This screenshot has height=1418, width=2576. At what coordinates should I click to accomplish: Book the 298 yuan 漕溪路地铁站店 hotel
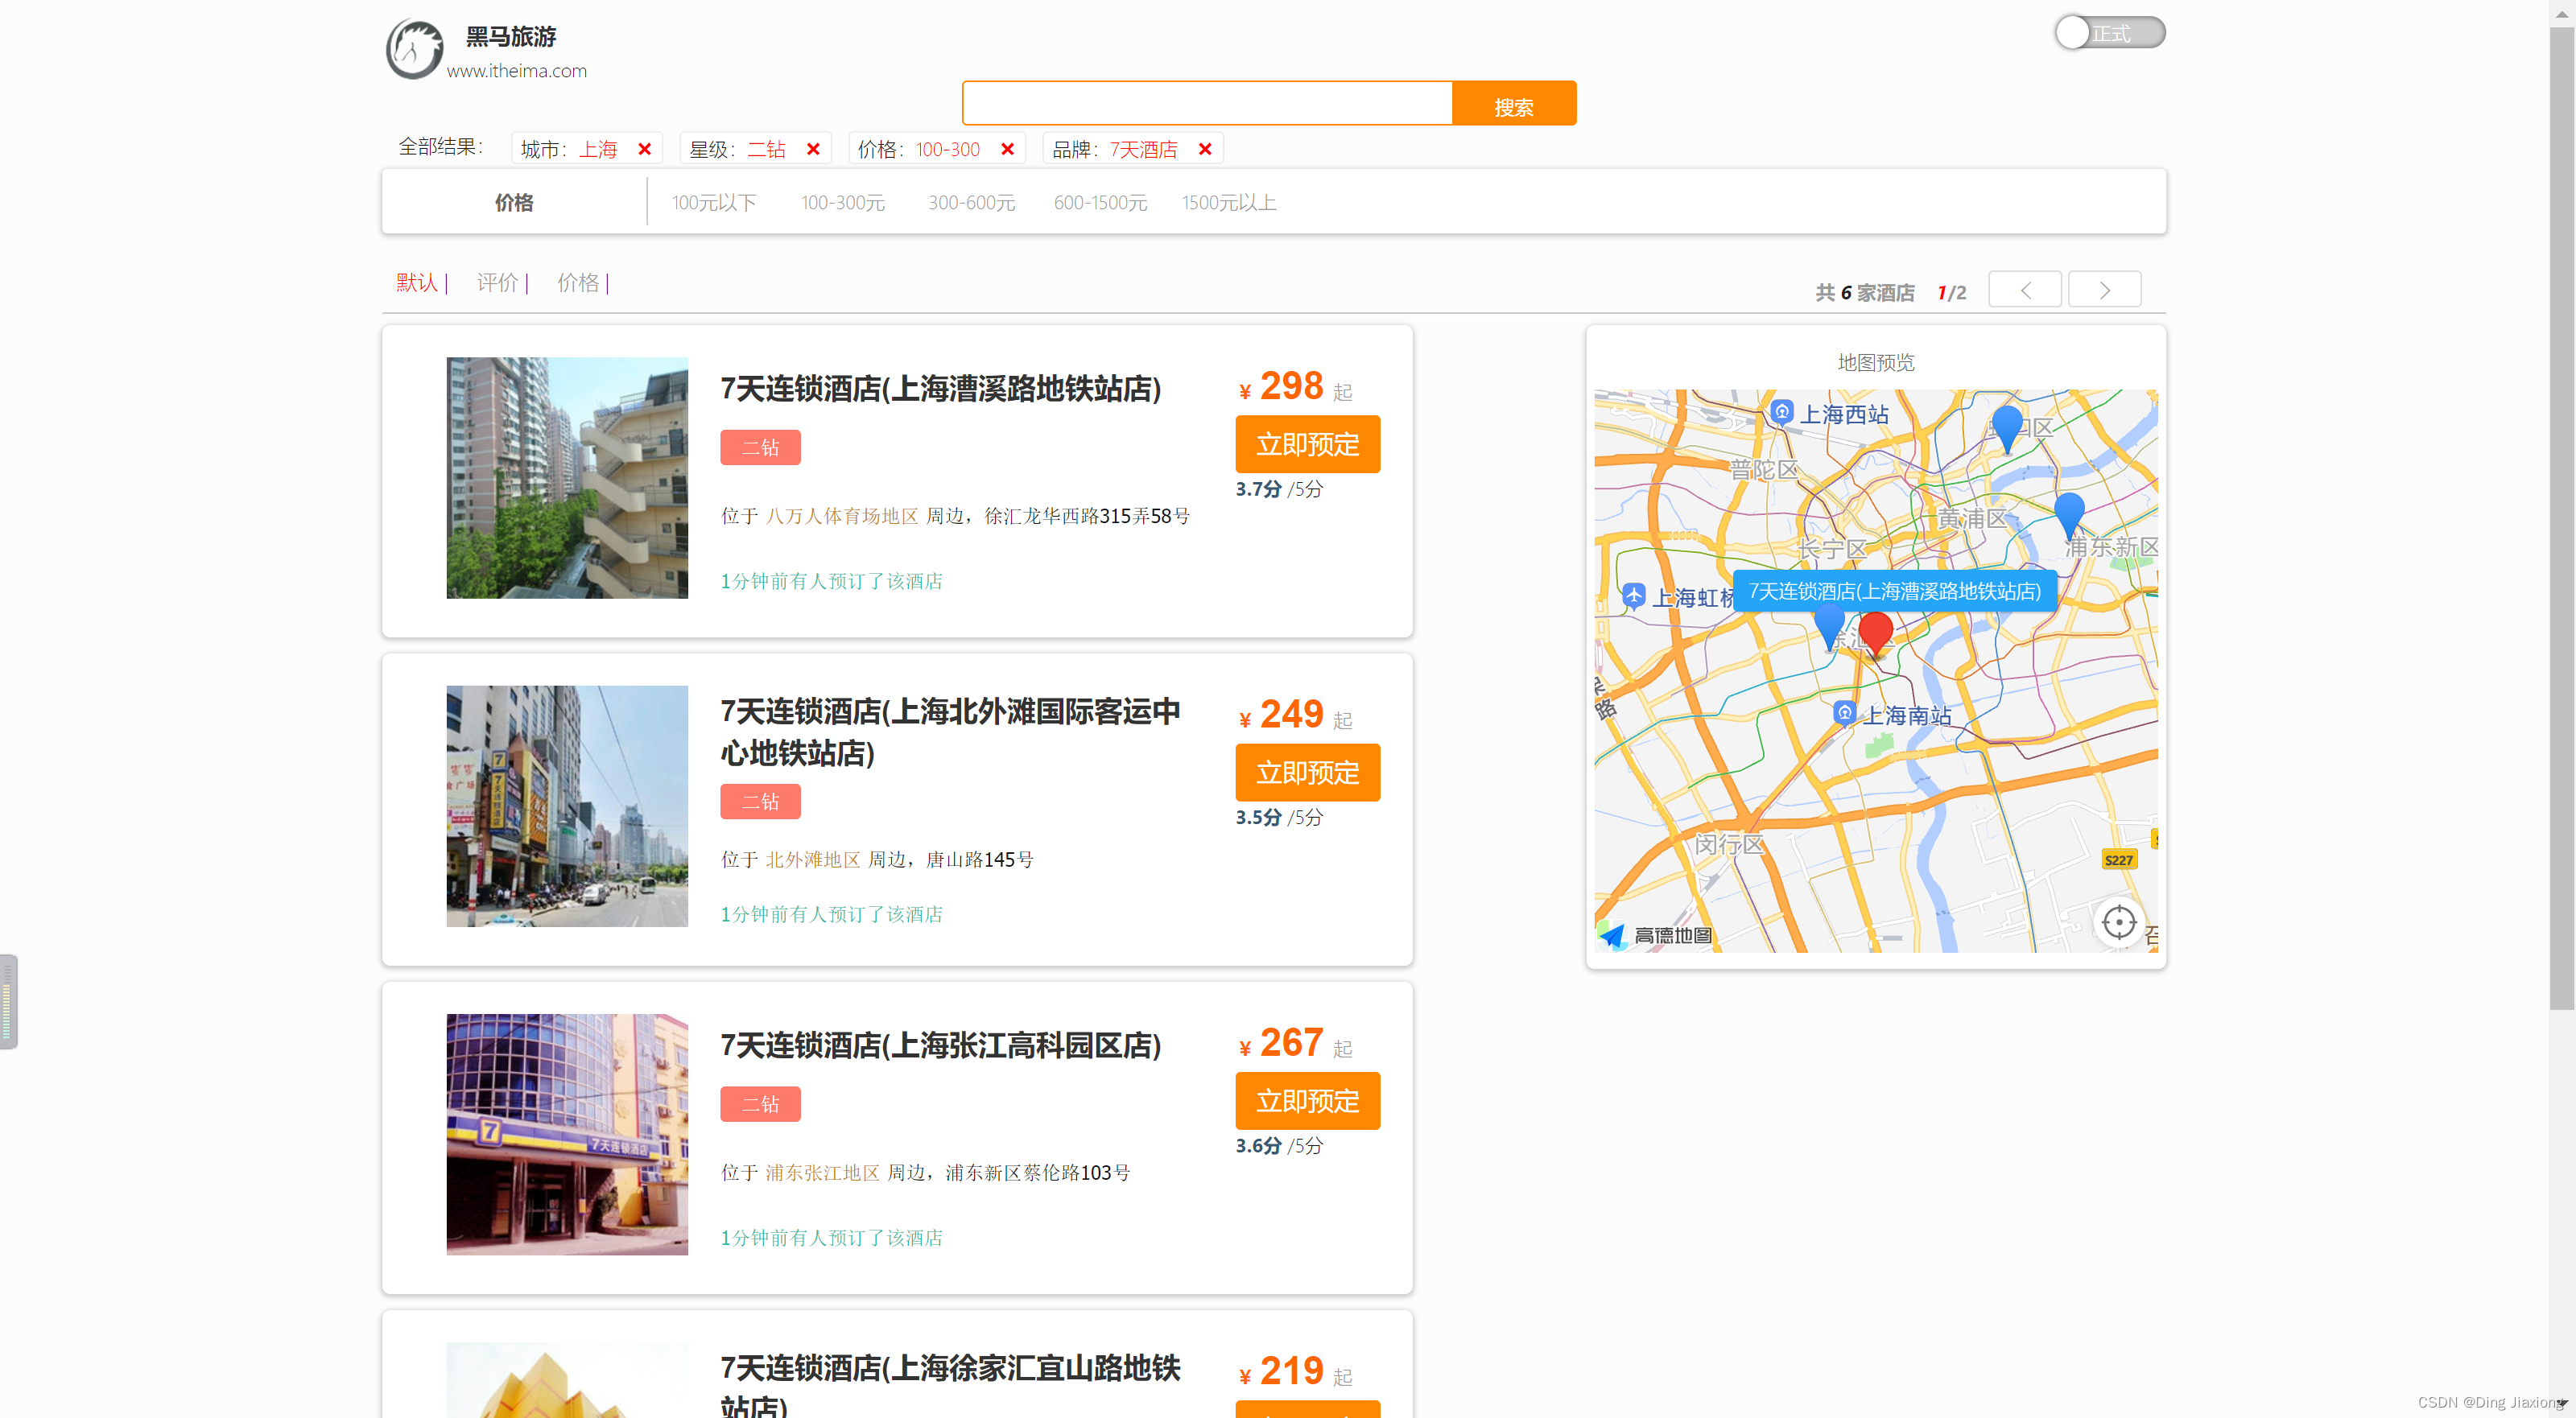click(1307, 444)
